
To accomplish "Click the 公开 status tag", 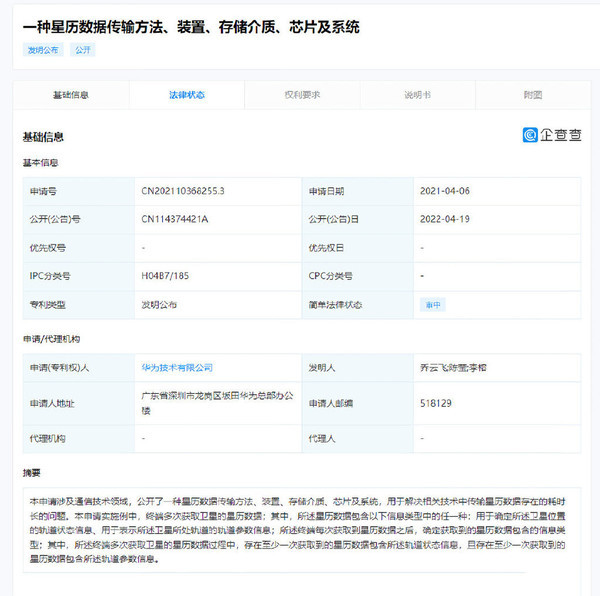I will coord(83,50).
